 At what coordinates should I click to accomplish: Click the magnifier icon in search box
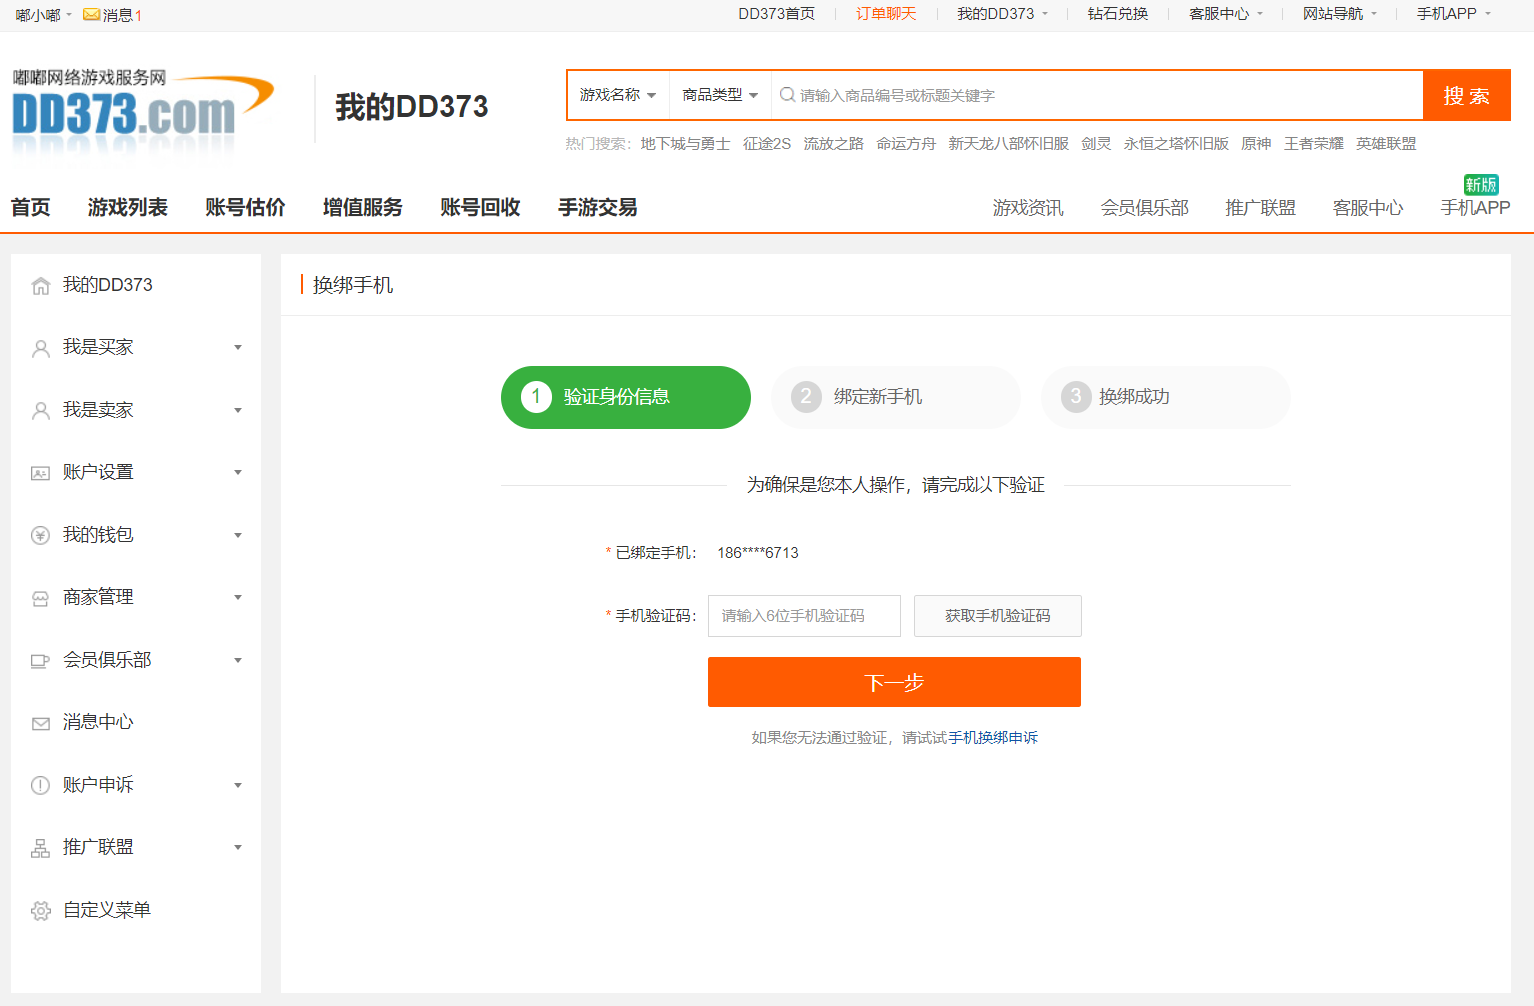[788, 95]
